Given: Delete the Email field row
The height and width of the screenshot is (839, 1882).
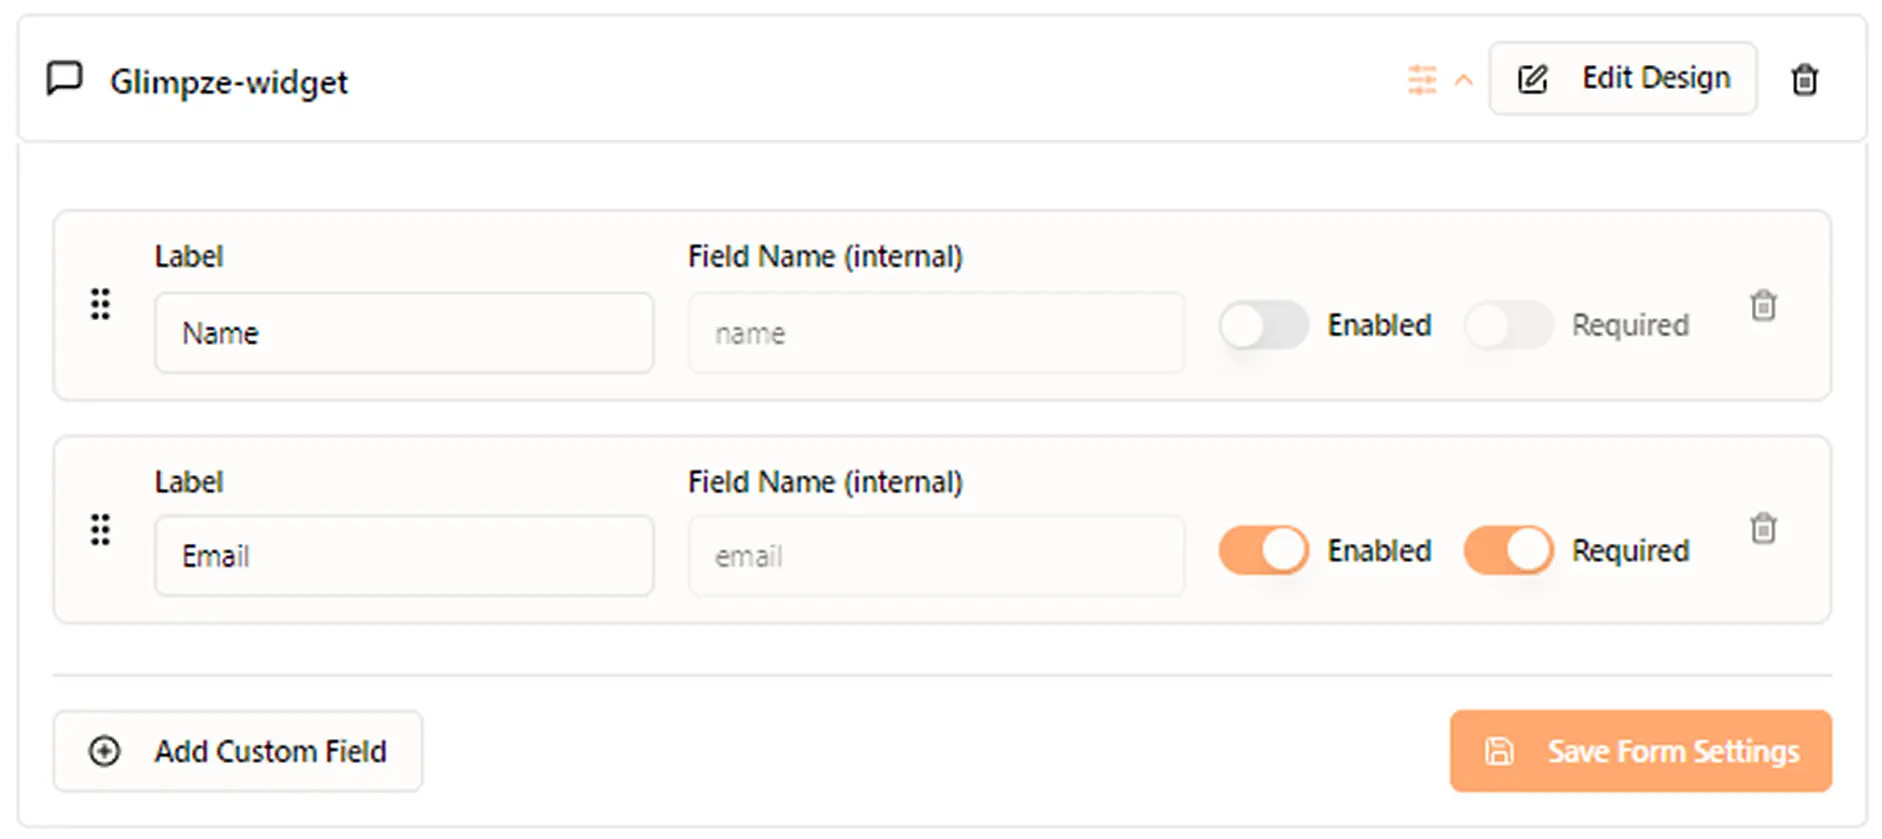Looking at the screenshot, I should (x=1763, y=528).
